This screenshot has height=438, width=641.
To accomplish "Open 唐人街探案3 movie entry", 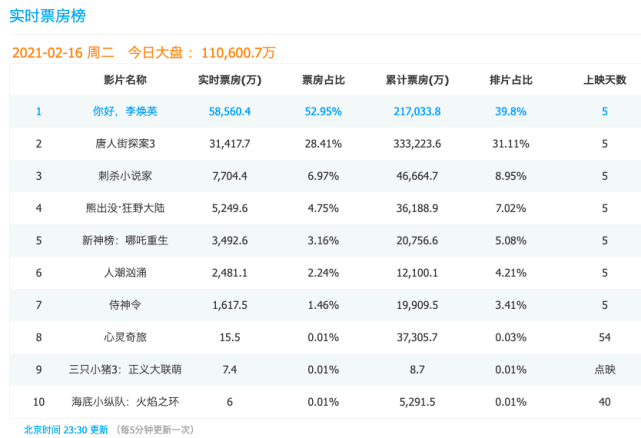I will [125, 144].
